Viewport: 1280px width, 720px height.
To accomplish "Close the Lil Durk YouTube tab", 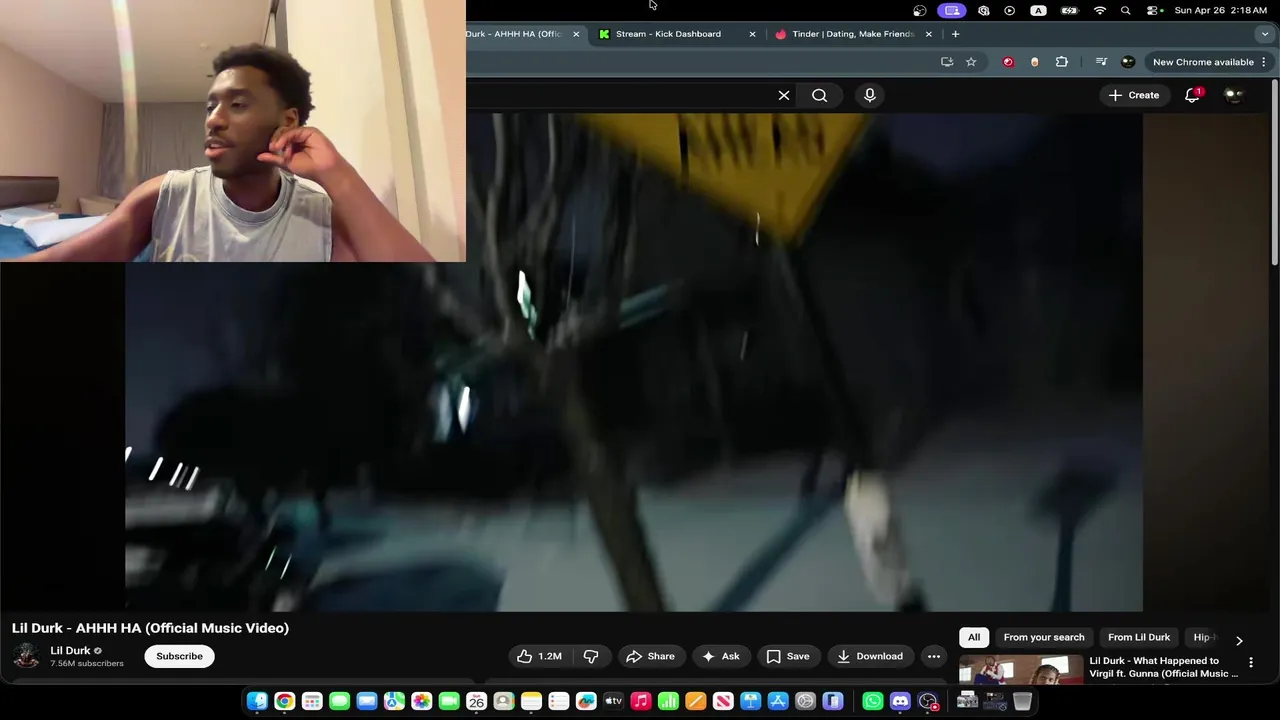I will [x=576, y=34].
